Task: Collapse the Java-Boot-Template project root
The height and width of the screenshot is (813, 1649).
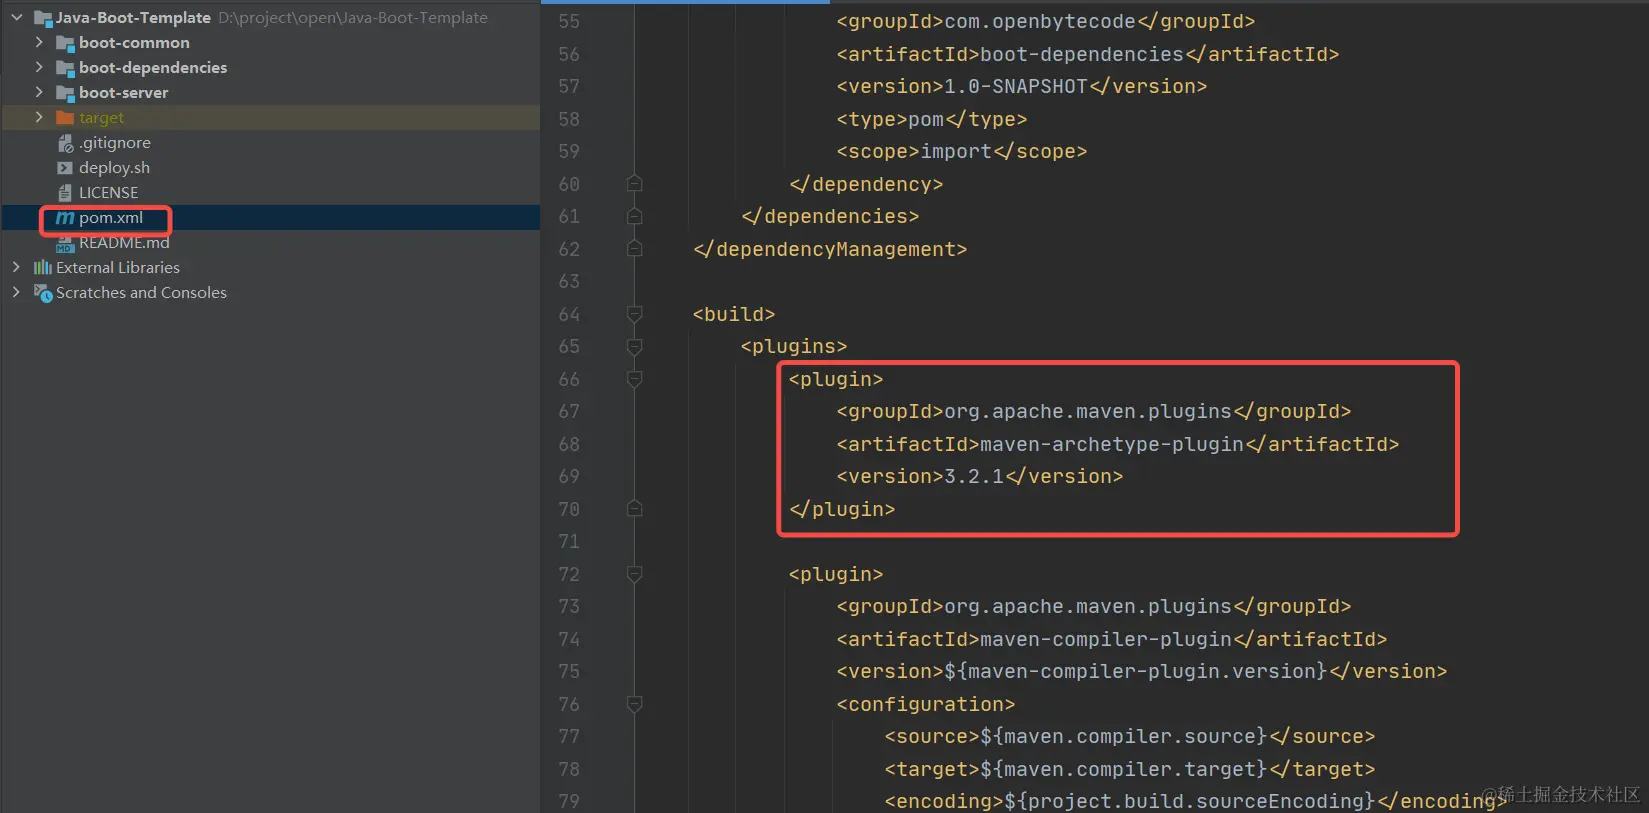Action: point(16,17)
